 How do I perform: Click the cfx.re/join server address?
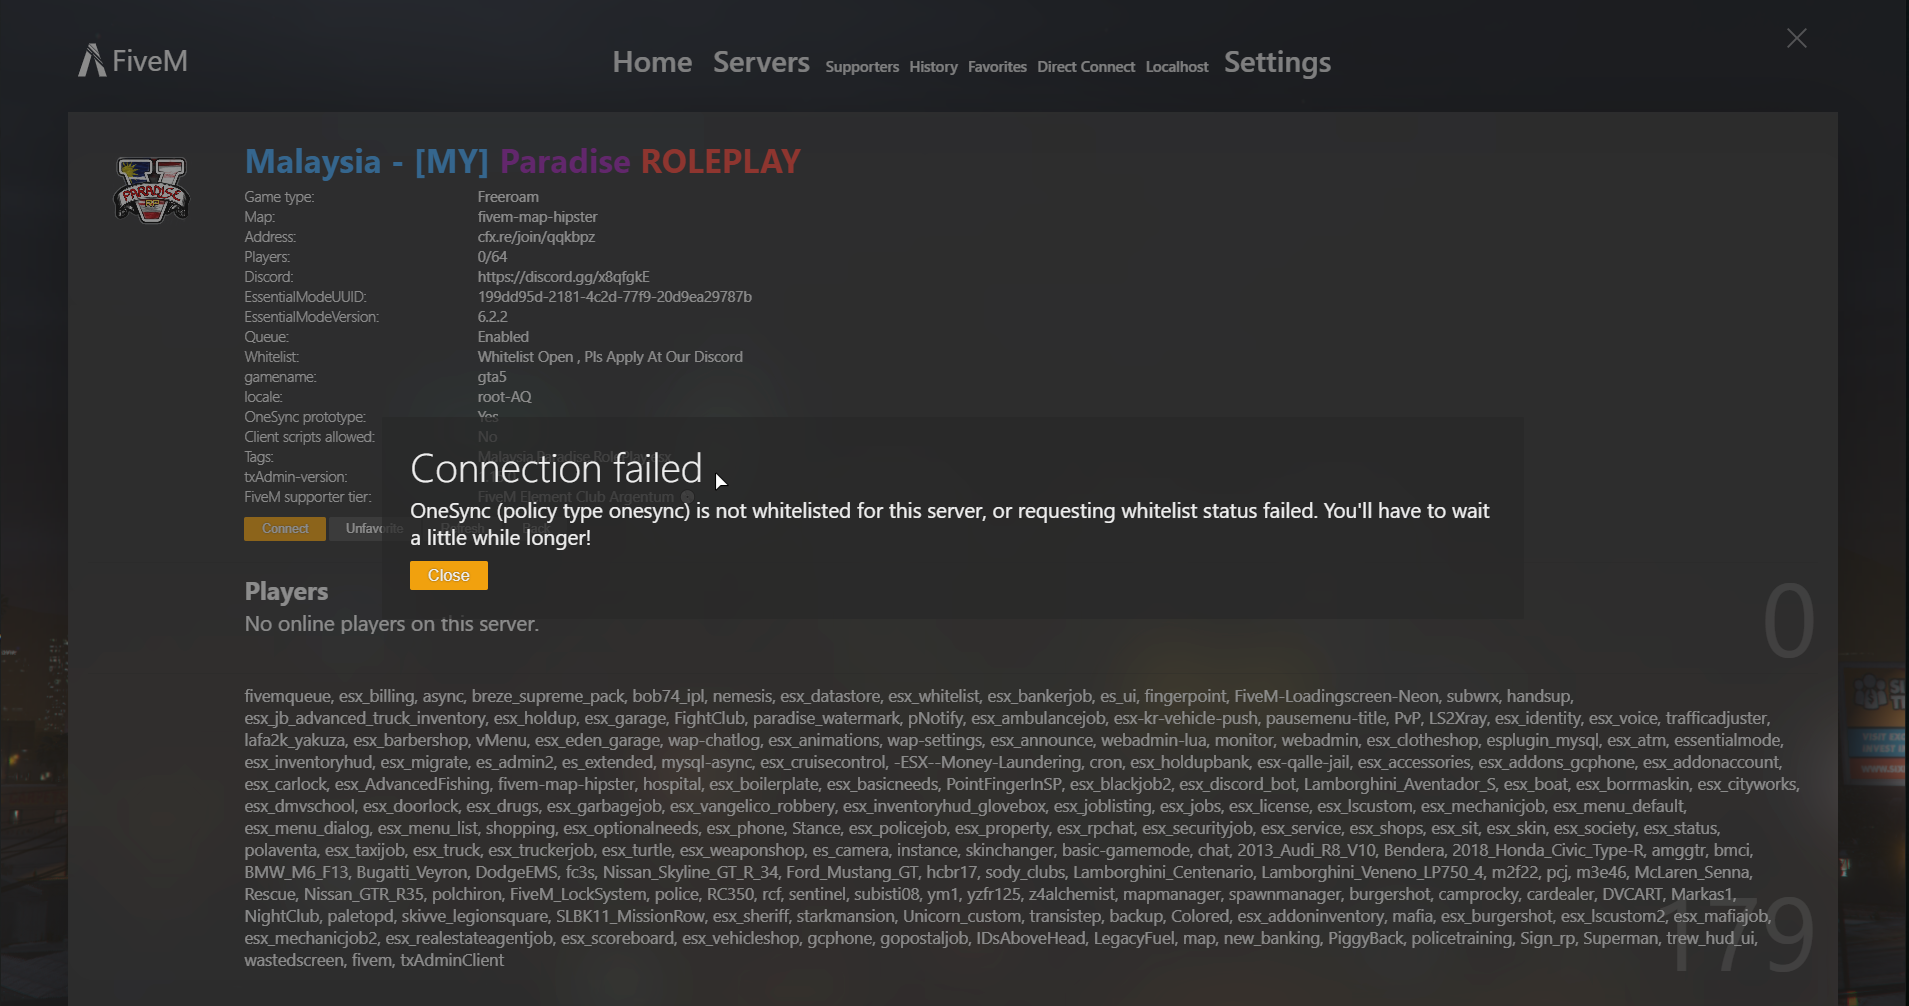point(536,237)
